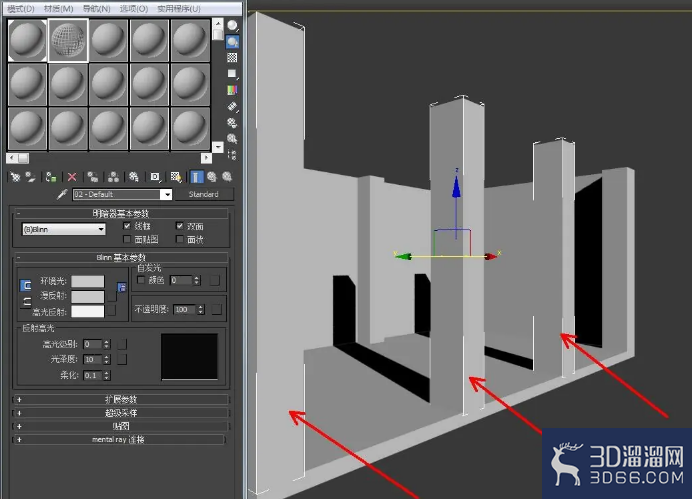Click the Make Unique icon
The width and height of the screenshot is (692, 499).
click(113, 177)
